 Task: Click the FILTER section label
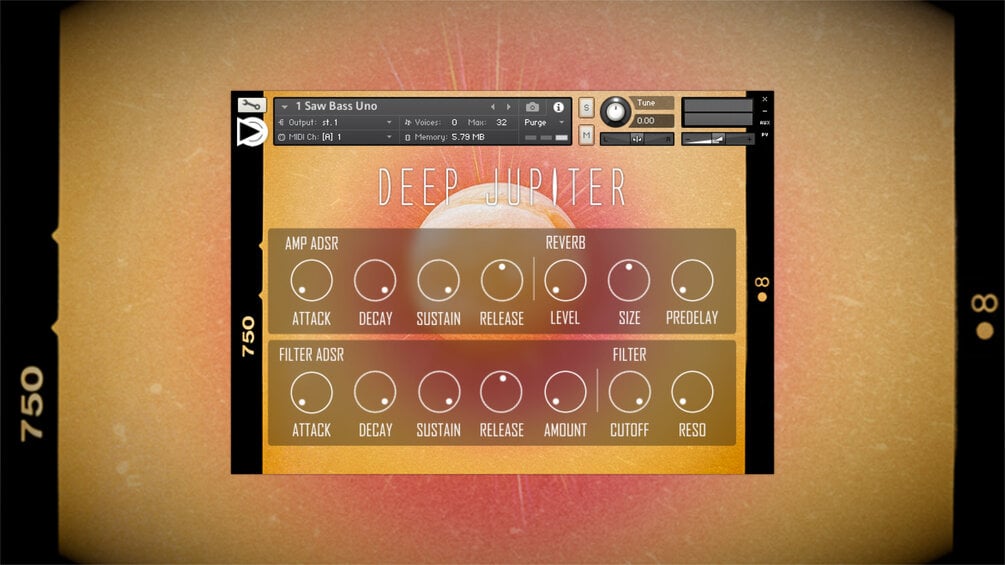click(x=629, y=355)
